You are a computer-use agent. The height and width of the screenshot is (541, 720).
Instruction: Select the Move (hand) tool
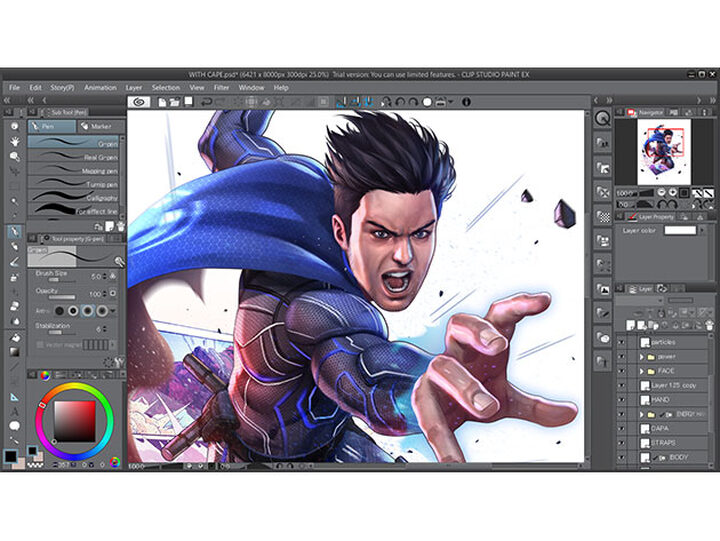tap(15, 141)
